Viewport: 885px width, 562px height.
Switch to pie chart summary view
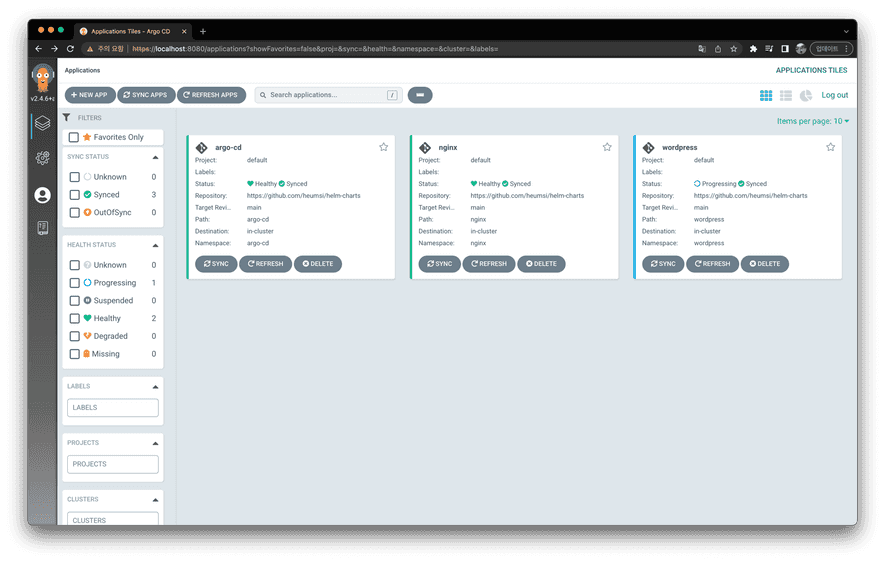pos(805,95)
